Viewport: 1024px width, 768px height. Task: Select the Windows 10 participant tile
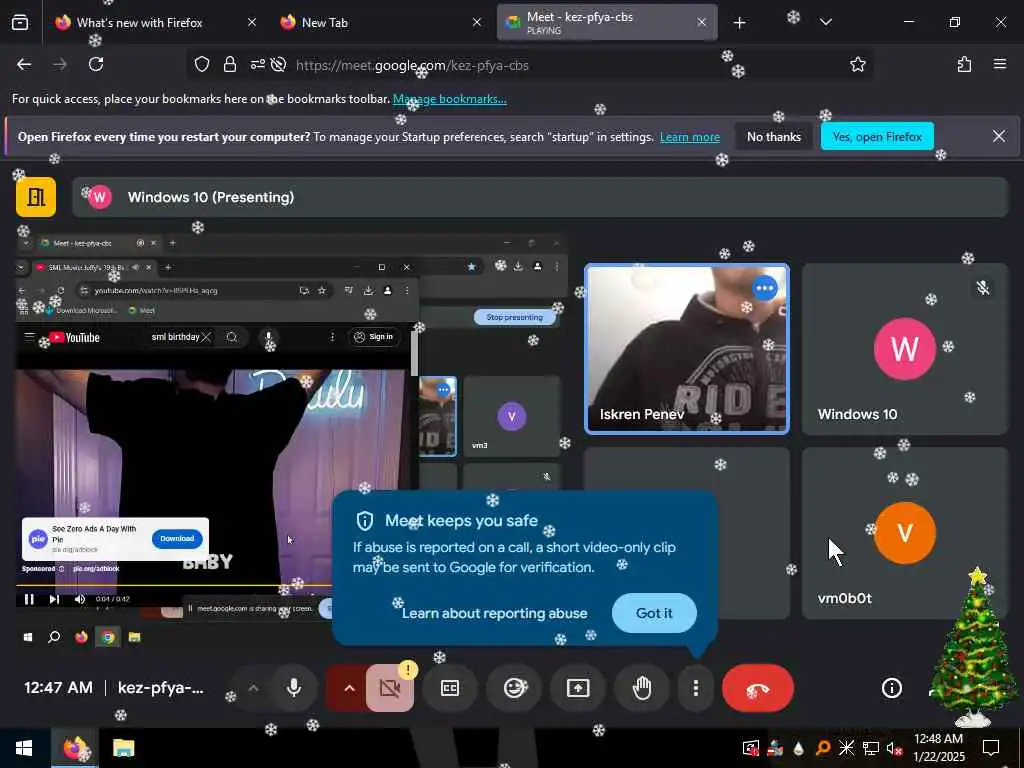[905, 349]
